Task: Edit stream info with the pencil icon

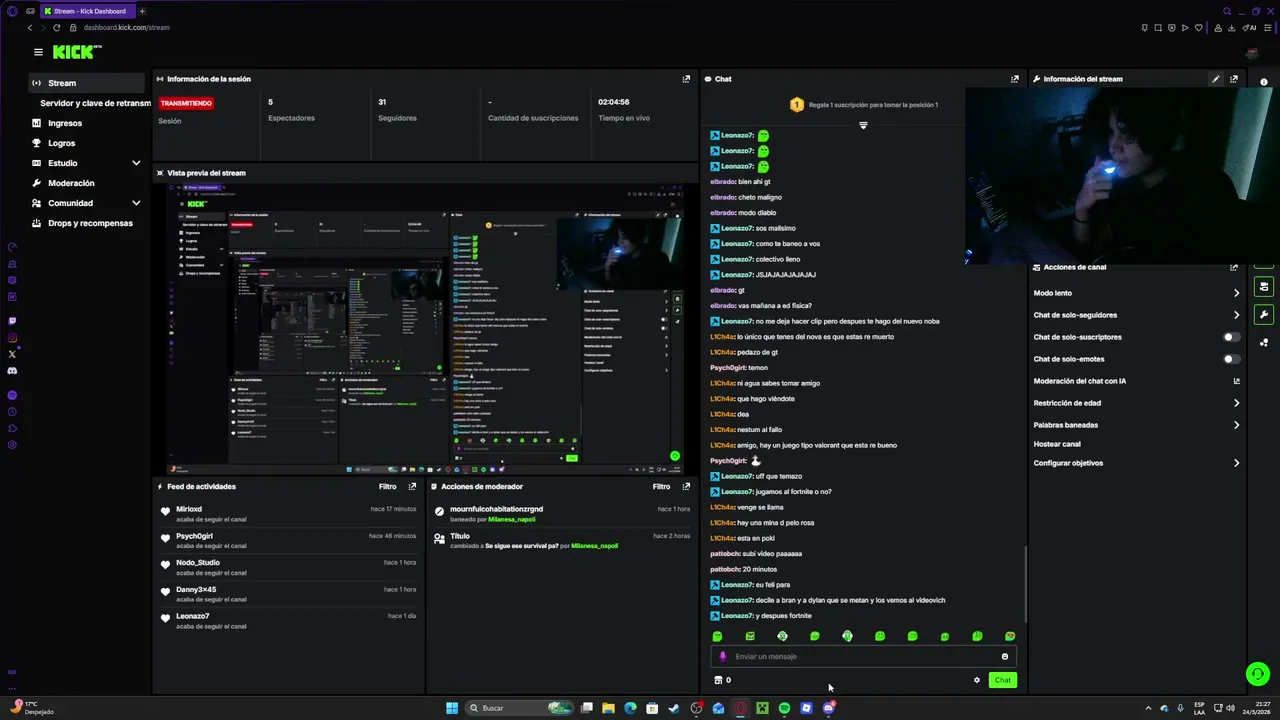Action: (x=1216, y=79)
